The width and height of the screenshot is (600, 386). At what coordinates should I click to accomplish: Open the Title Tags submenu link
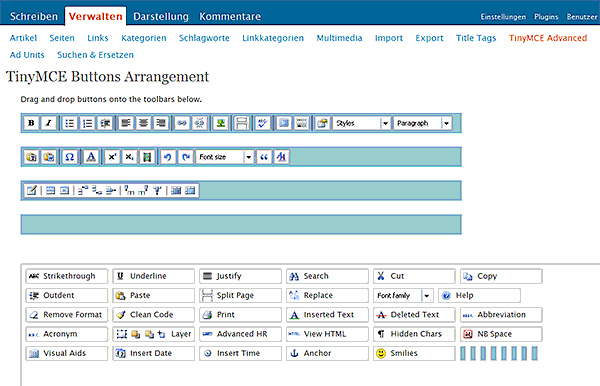click(476, 38)
